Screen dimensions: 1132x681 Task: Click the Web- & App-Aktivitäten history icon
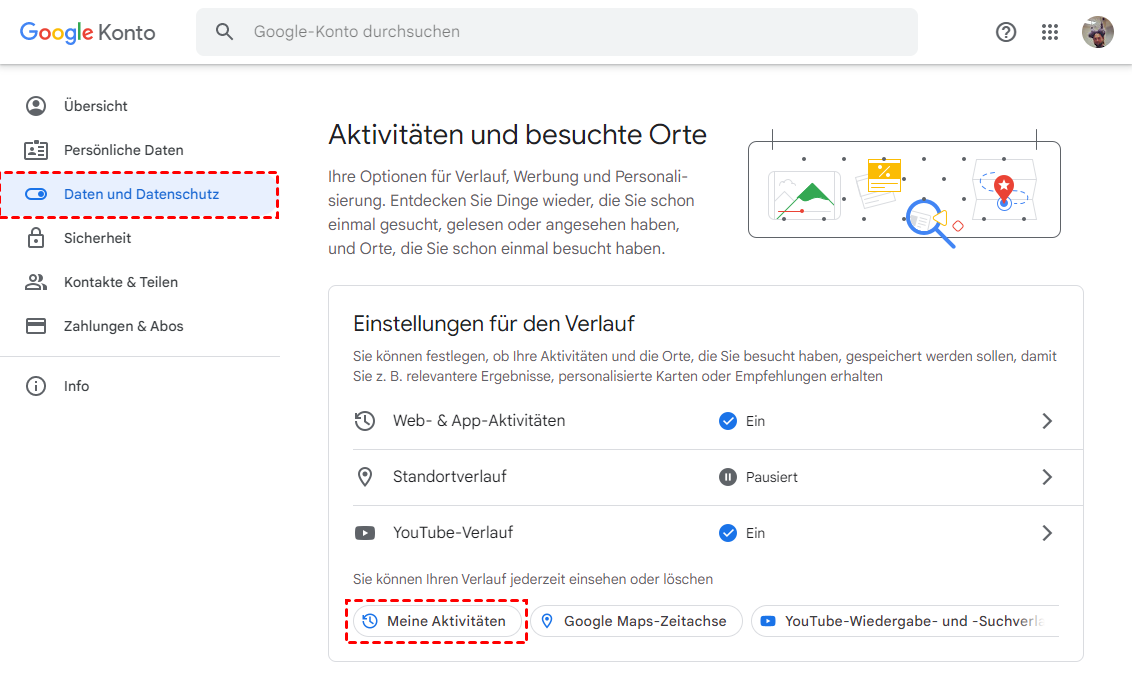click(x=365, y=421)
